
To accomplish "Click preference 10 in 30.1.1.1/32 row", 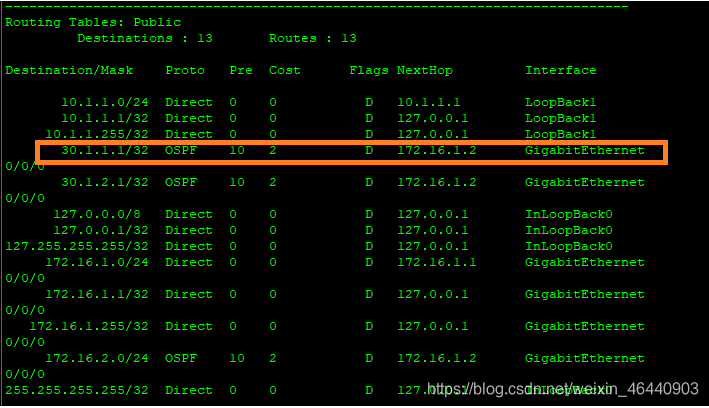I will 237,151.
